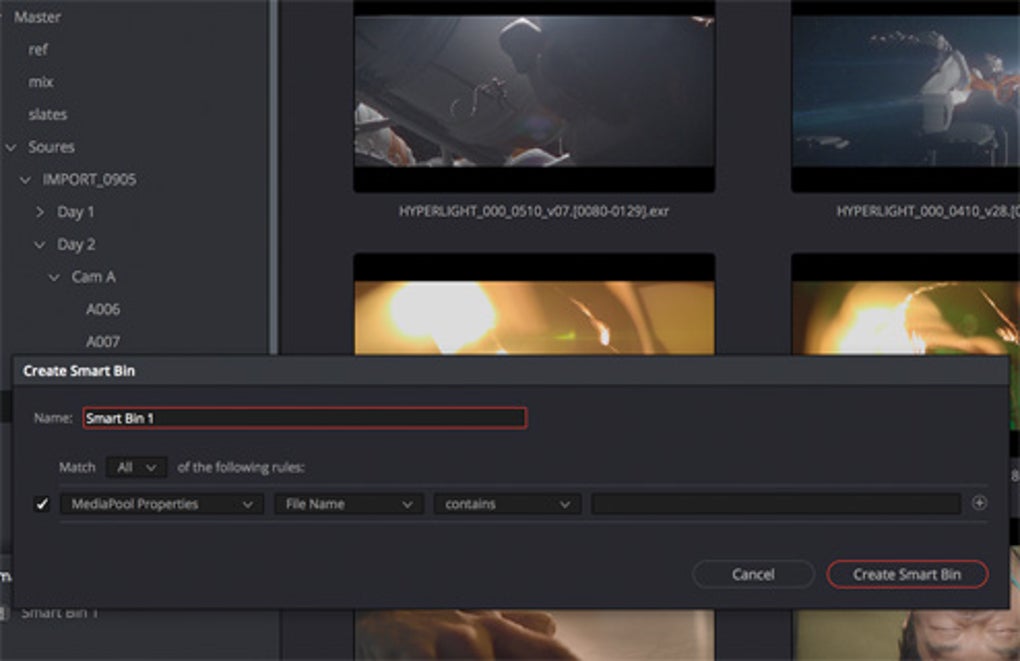Viewport: 1020px width, 661px height.
Task: Collapse the IMPORT_0905 bin
Action: (x=25, y=180)
